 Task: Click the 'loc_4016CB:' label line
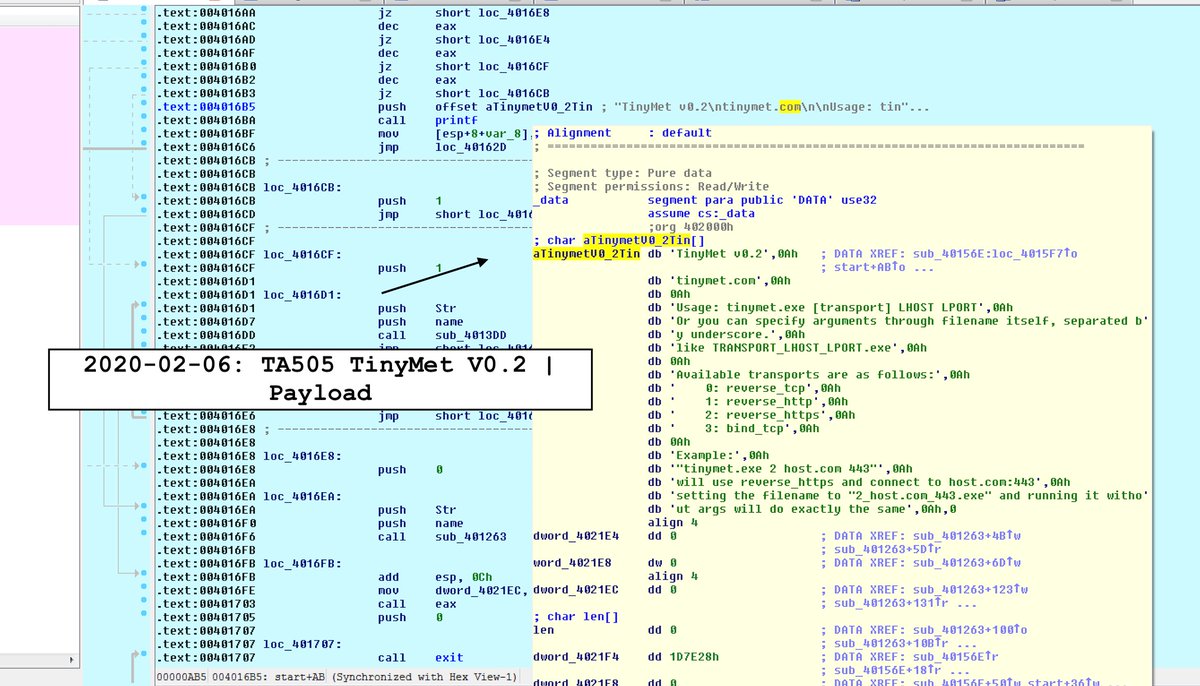coord(302,187)
